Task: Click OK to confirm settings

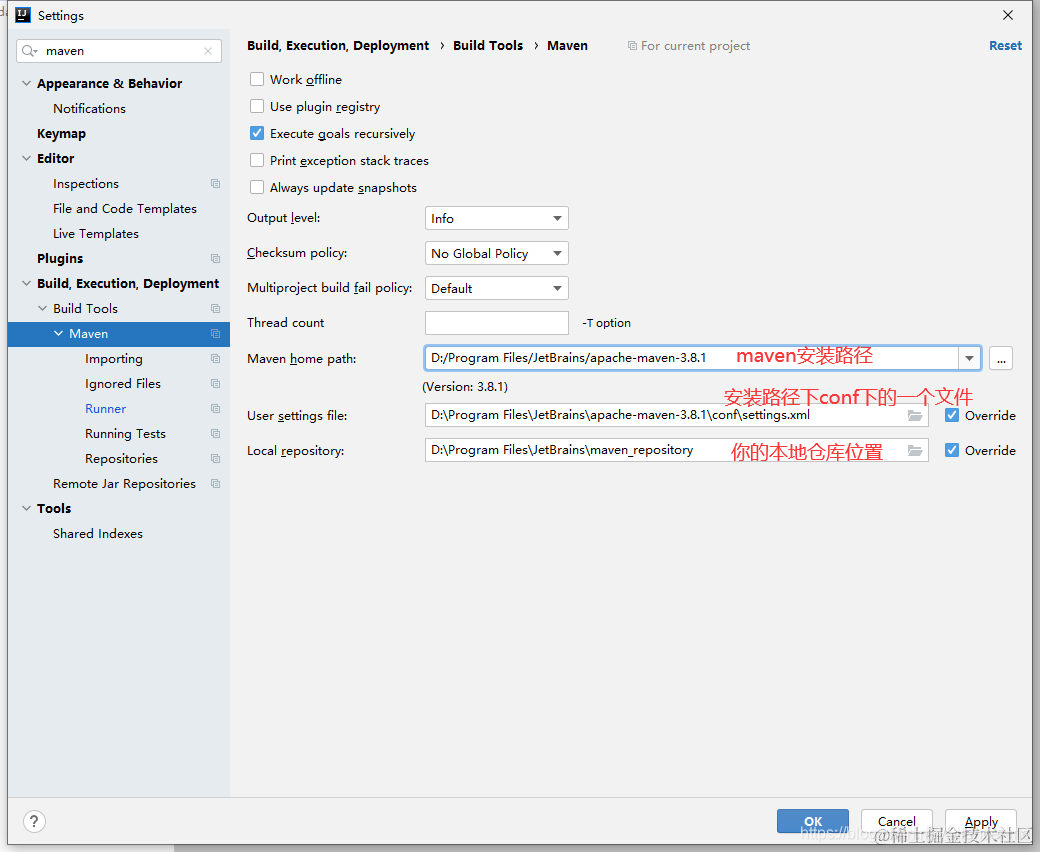Action: (x=812, y=822)
